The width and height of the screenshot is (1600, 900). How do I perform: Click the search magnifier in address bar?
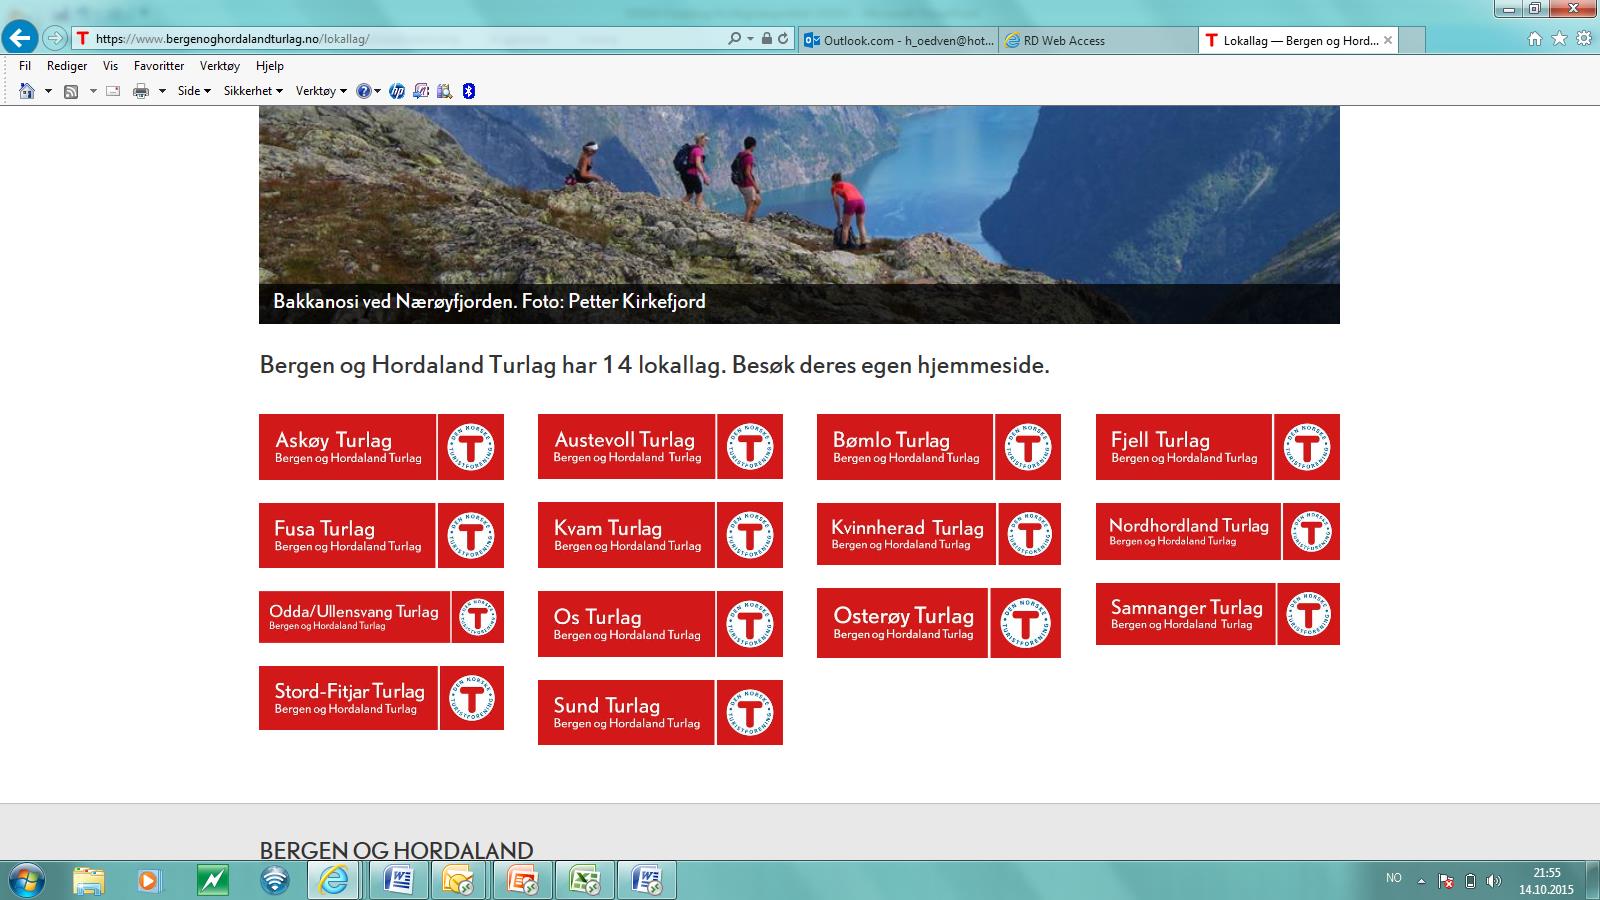[735, 39]
